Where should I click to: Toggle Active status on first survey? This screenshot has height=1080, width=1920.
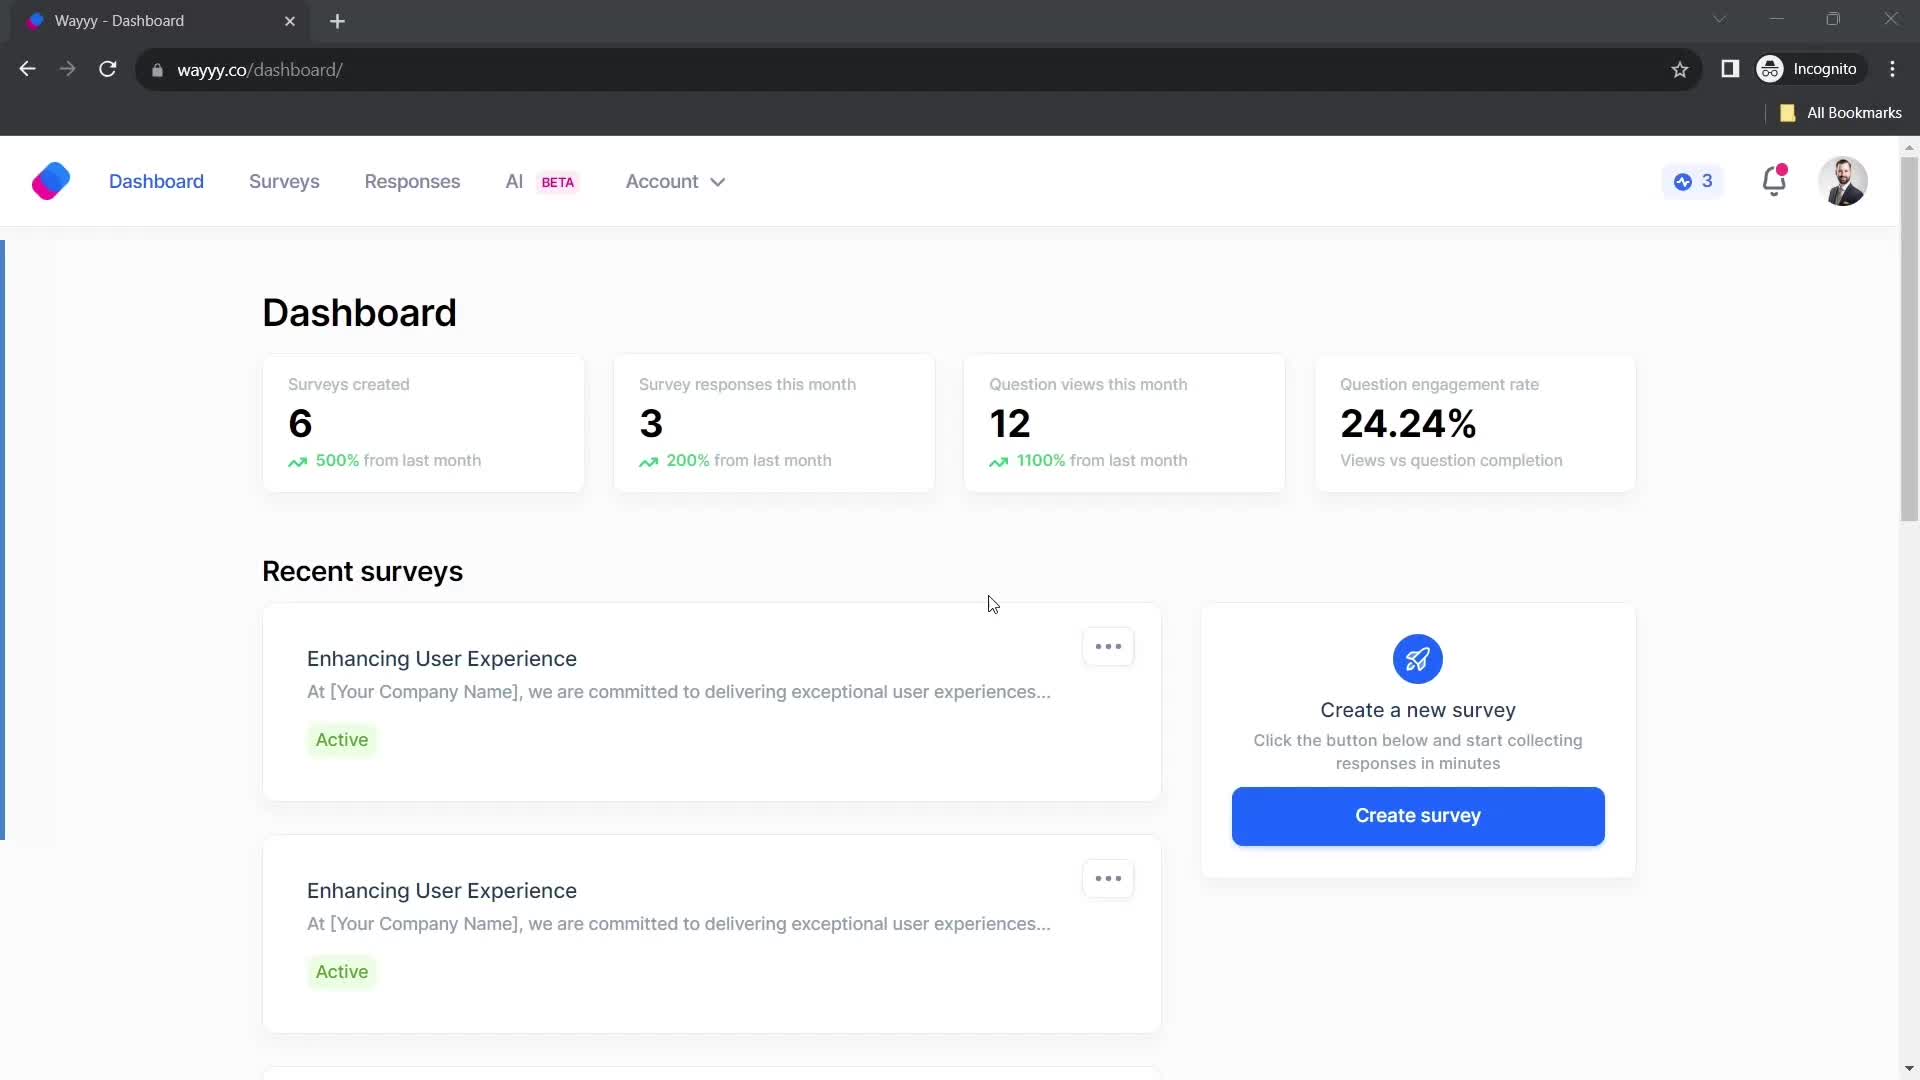342,738
